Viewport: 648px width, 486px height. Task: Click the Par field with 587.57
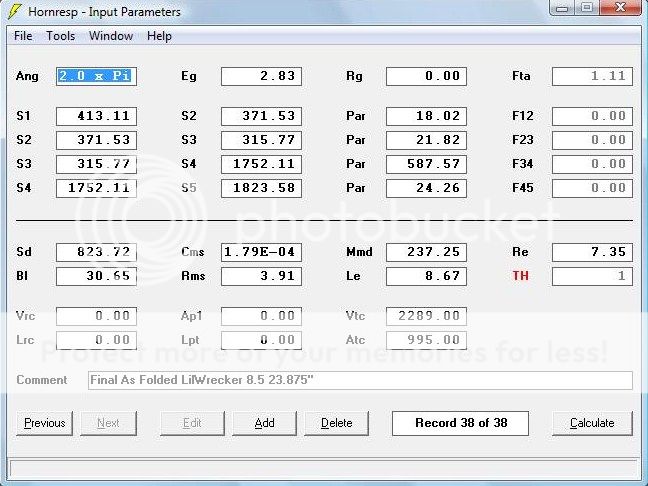pyautogui.click(x=426, y=164)
